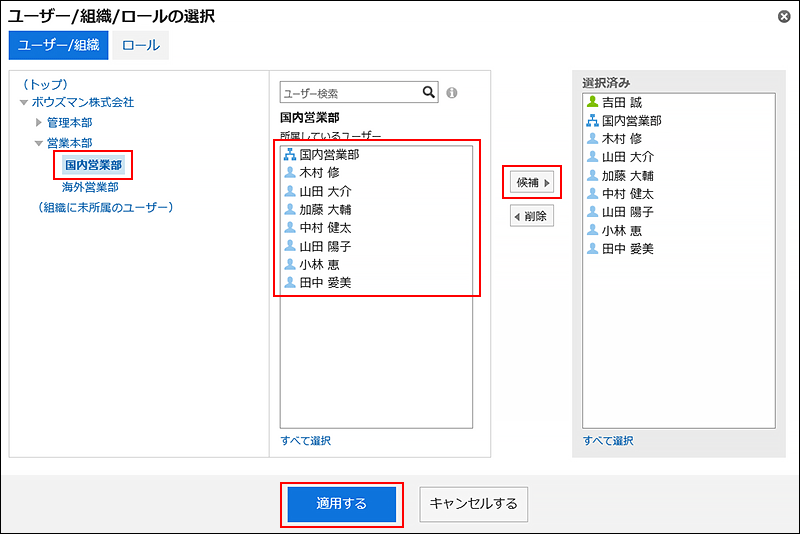Click the green user icon beside 吉田 誠
The height and width of the screenshot is (534, 800).
[x=592, y=101]
